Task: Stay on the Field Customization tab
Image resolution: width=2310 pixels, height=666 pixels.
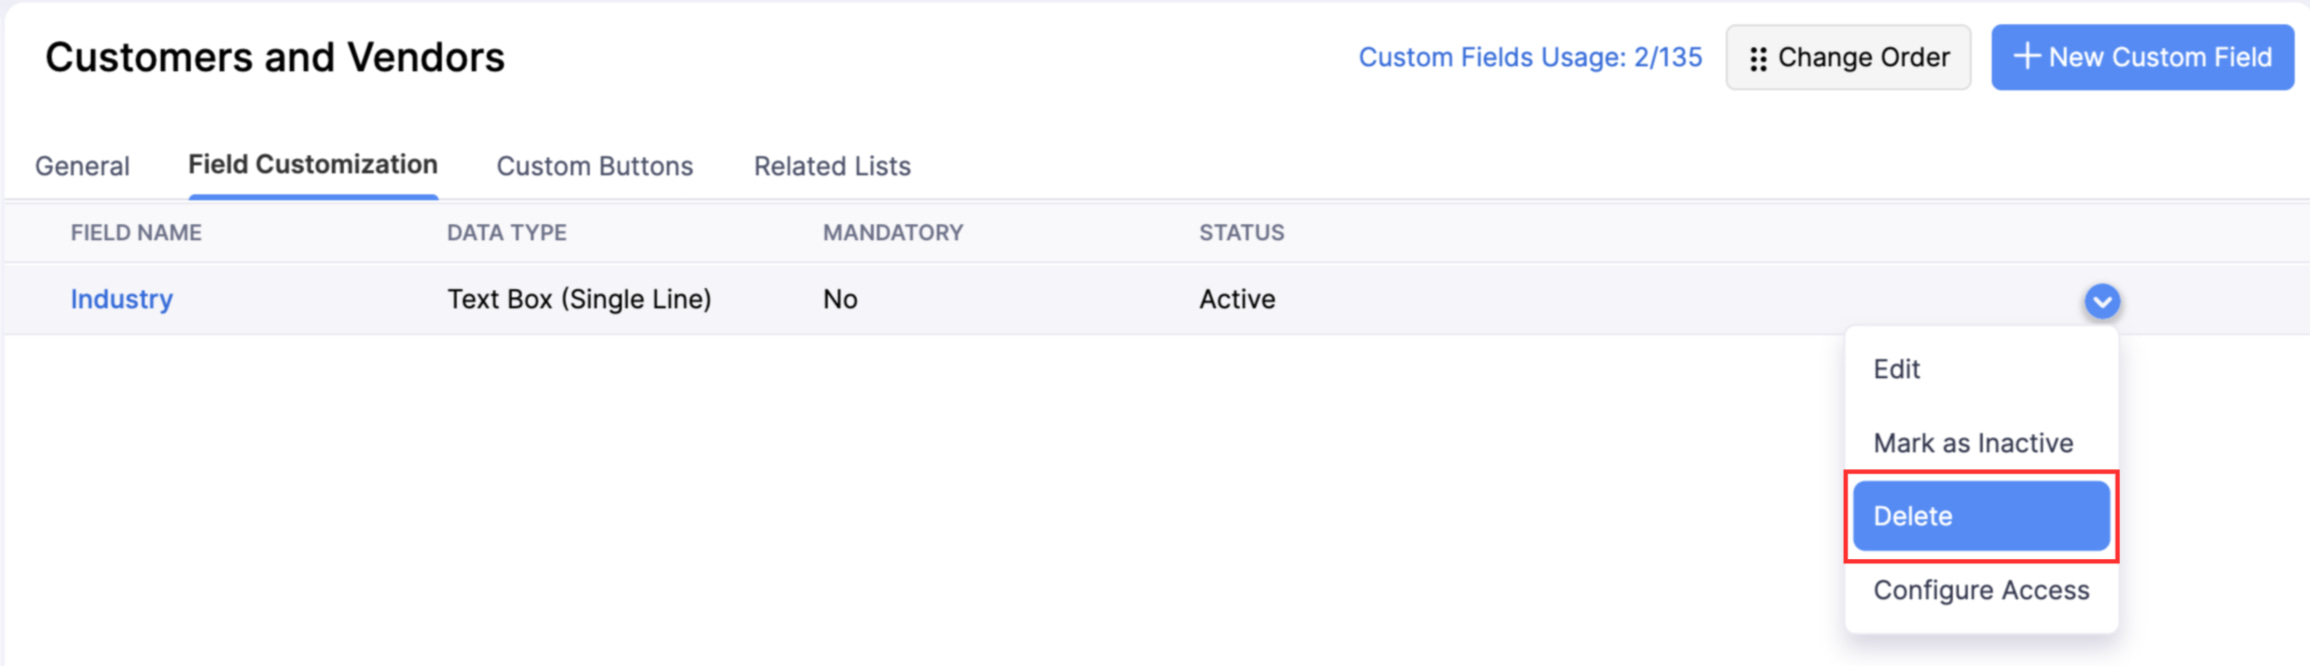Action: click(313, 164)
